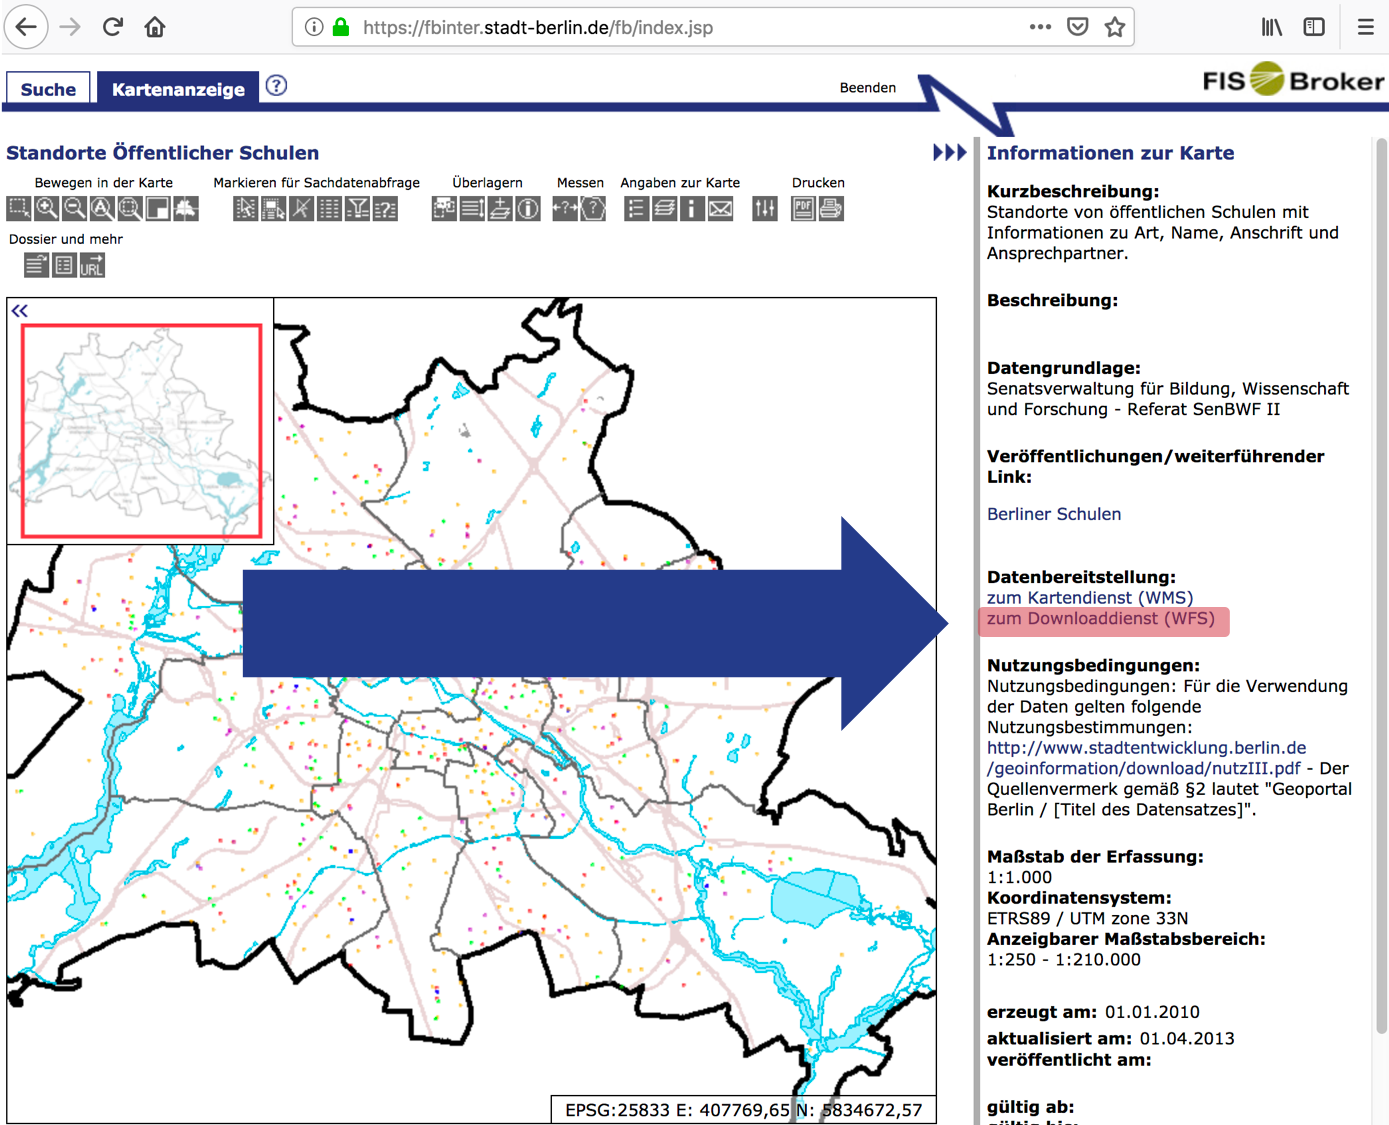Image resolution: width=1389 pixels, height=1125 pixels.
Task: Click the query list question-mark icon
Action: pyautogui.click(x=386, y=208)
